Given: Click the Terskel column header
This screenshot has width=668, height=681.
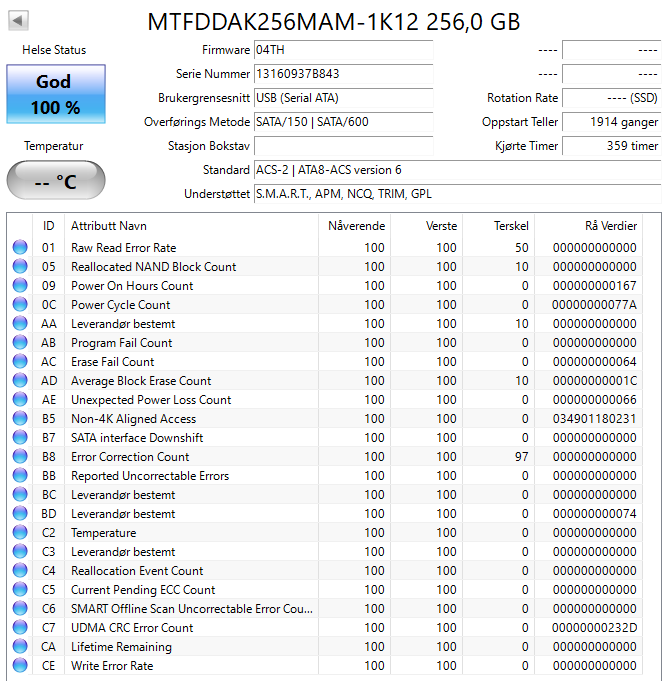Looking at the screenshot, I should pyautogui.click(x=510, y=226).
